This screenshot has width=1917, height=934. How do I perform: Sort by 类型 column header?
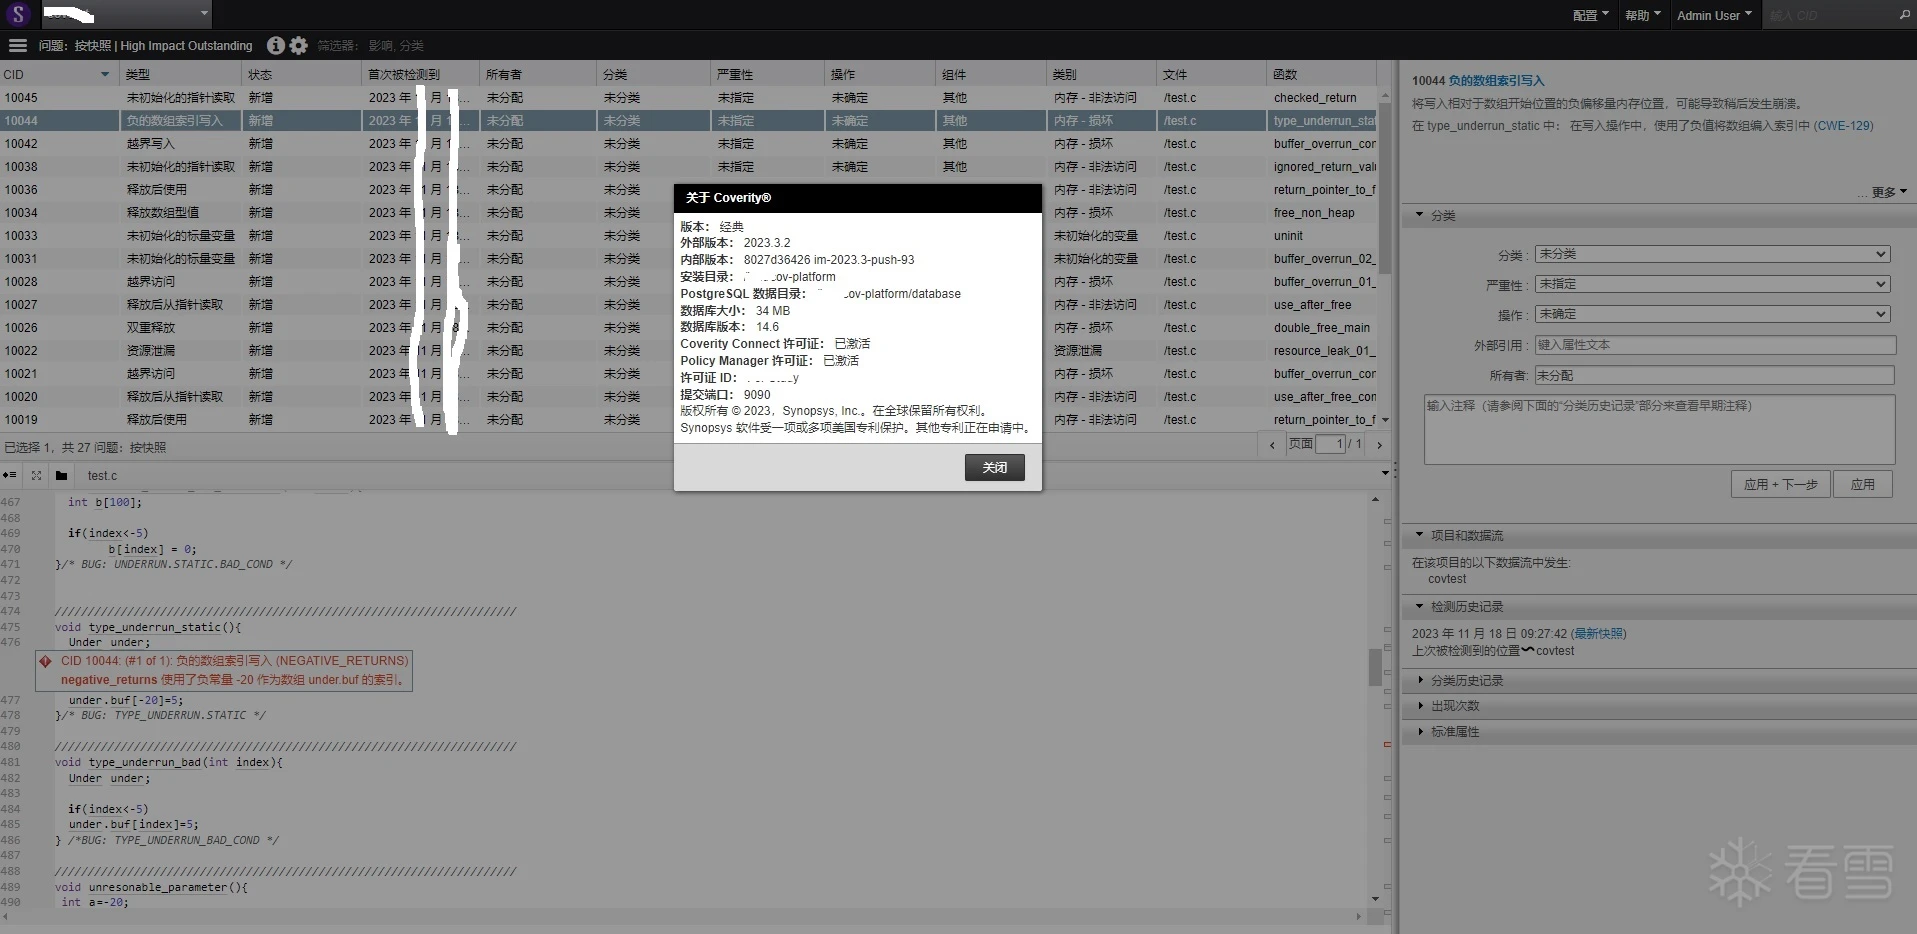[180, 74]
